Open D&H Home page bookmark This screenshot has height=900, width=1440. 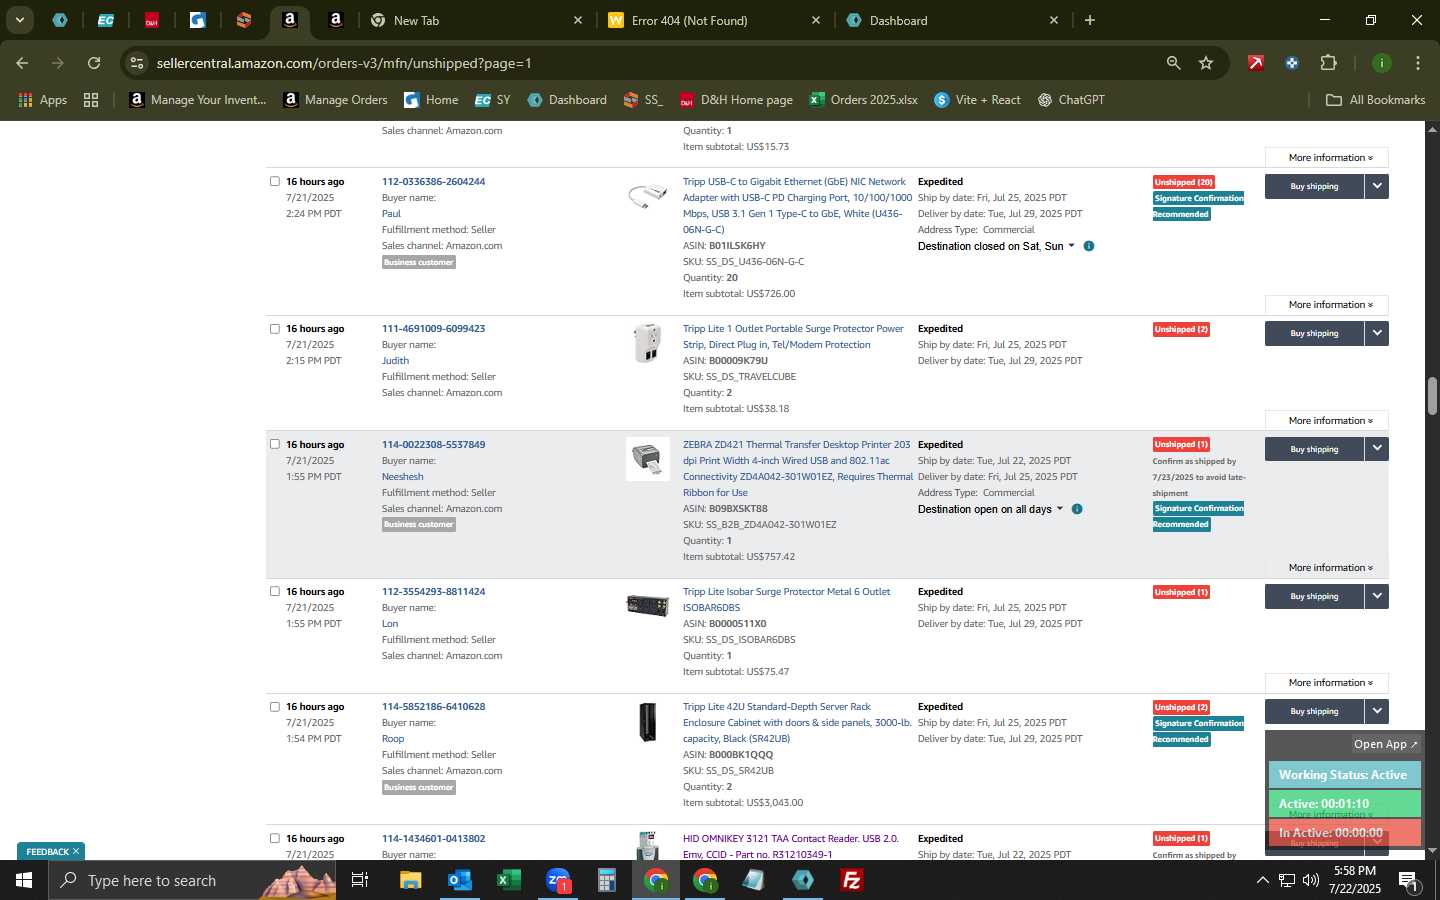pyautogui.click(x=736, y=100)
